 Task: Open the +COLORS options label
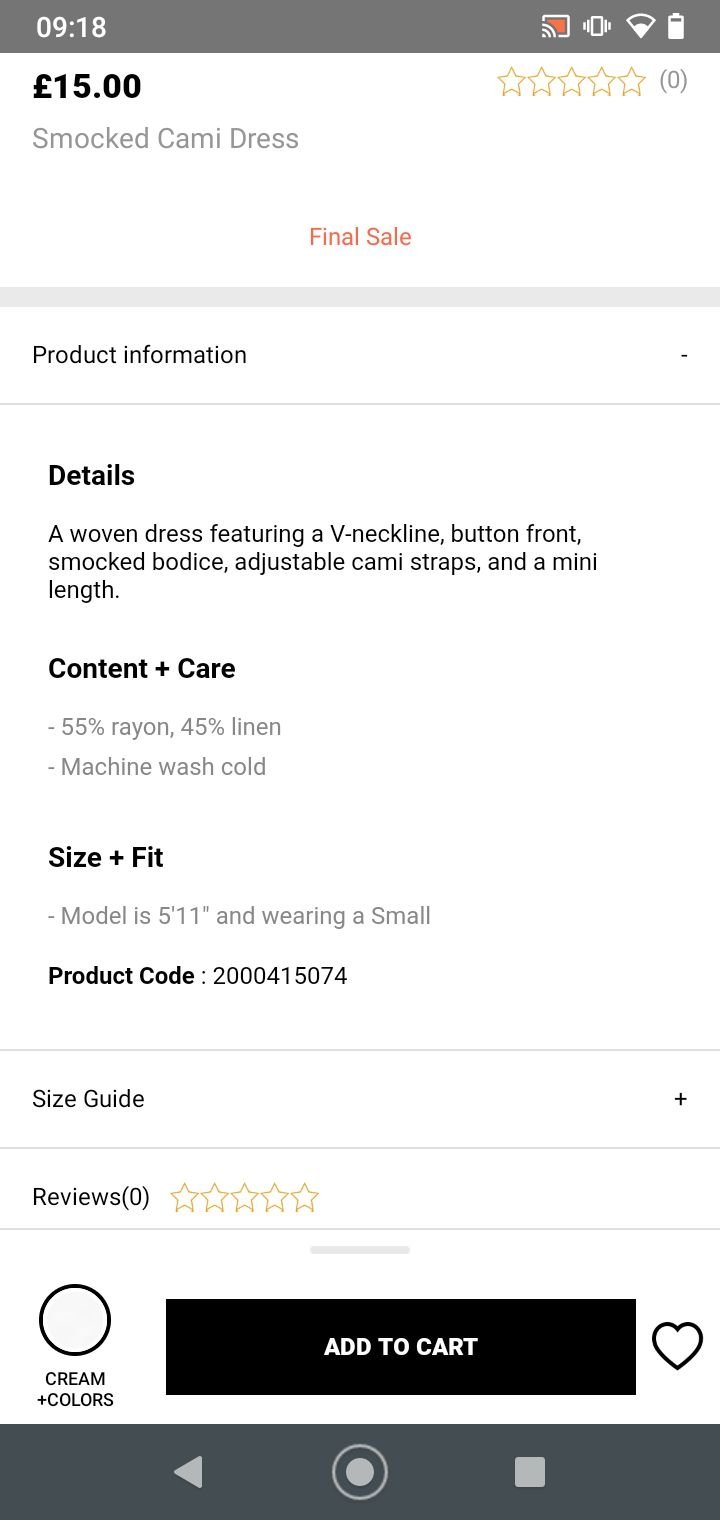(x=75, y=1400)
